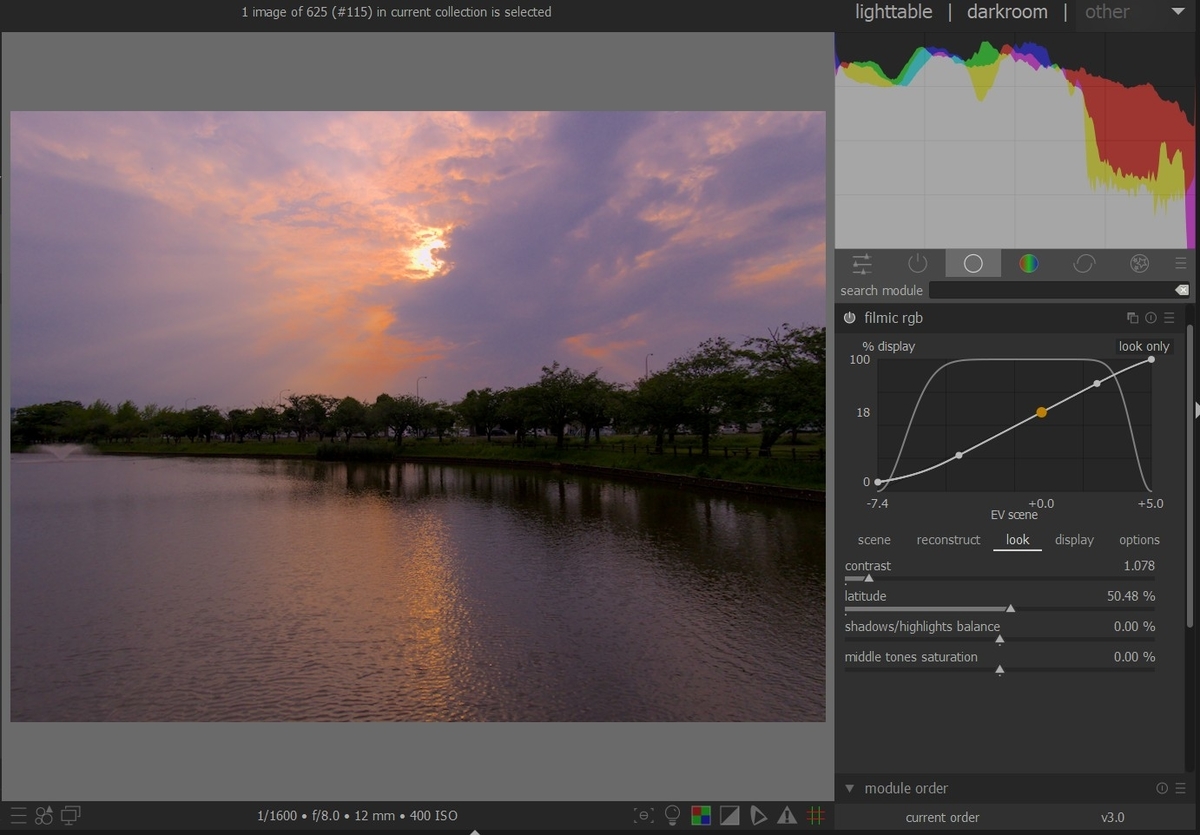The width and height of the screenshot is (1200, 835).
Task: Open second window display icon
Action: pos(70,816)
